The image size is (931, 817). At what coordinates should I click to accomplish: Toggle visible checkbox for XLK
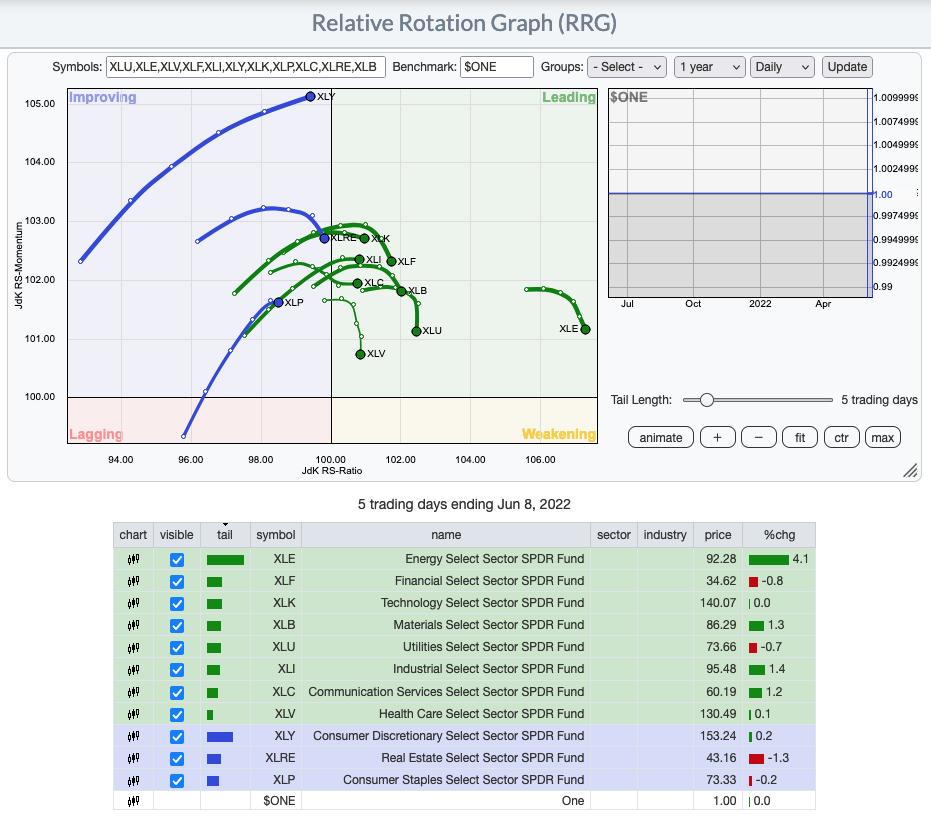point(177,603)
